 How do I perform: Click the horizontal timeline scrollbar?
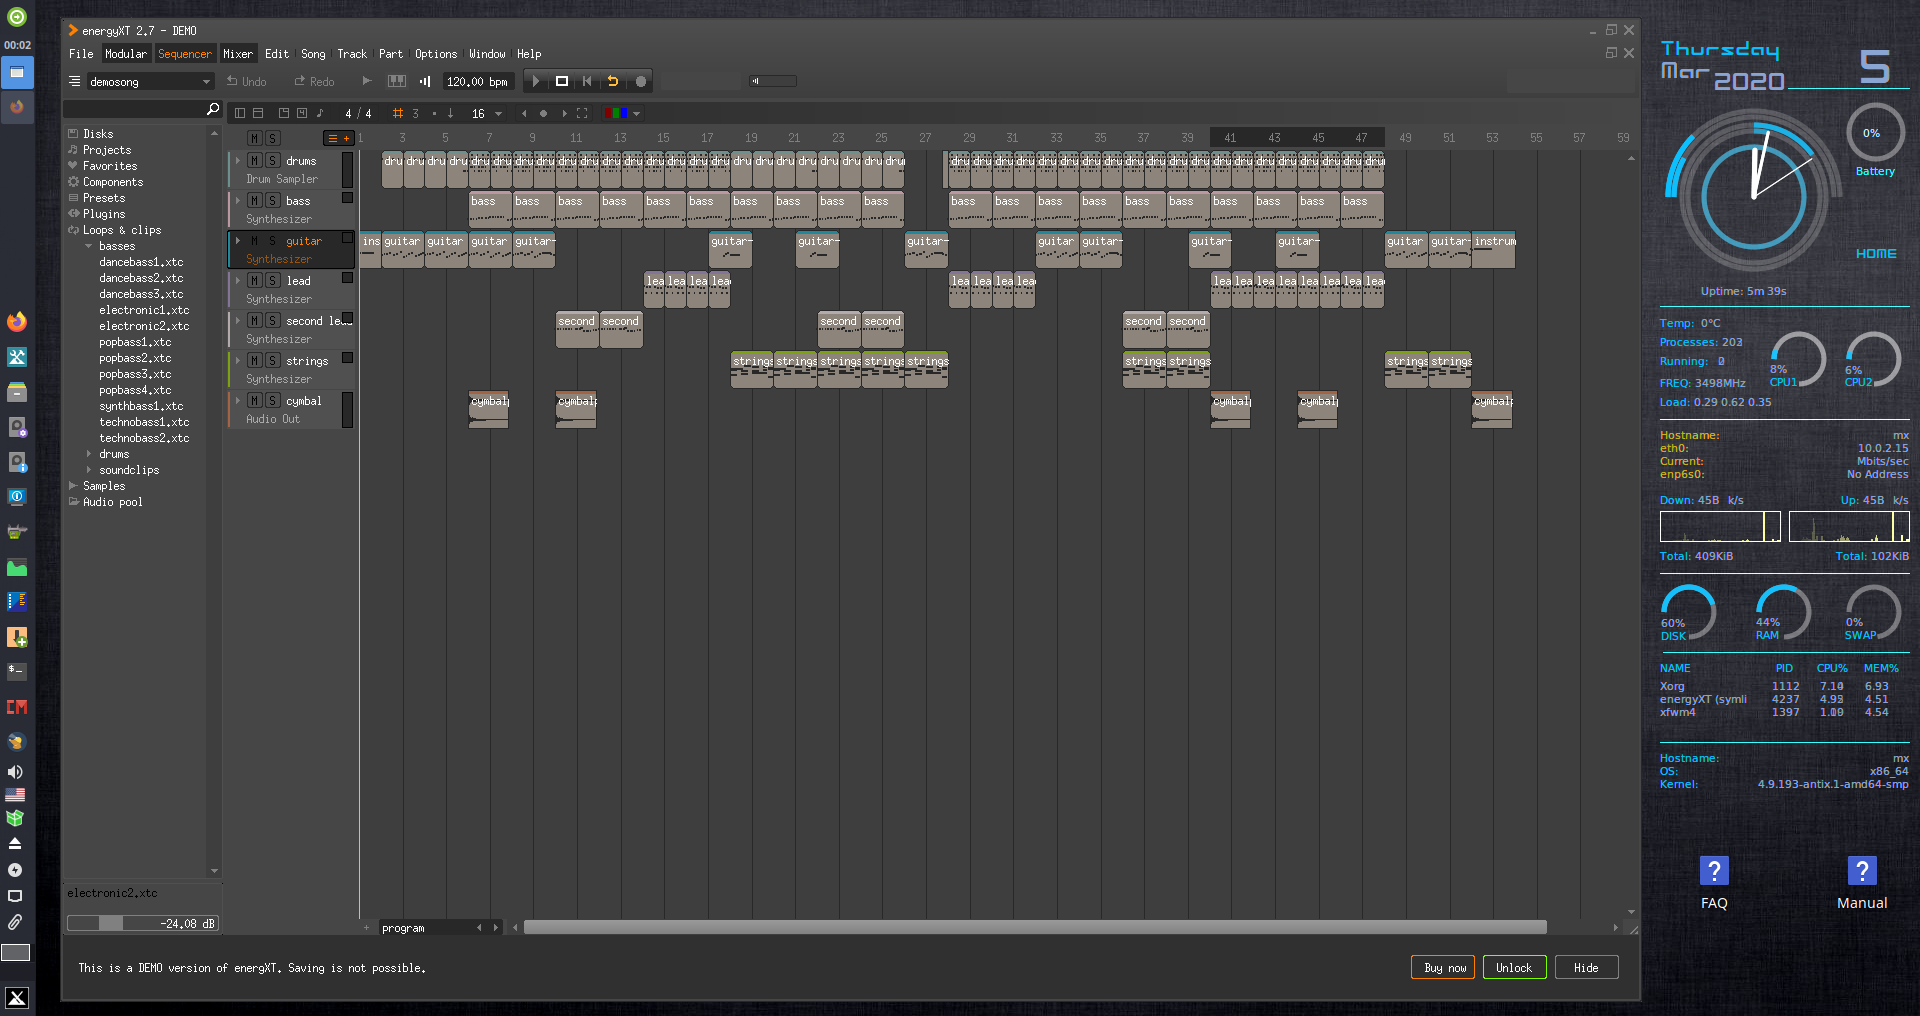click(x=1035, y=928)
